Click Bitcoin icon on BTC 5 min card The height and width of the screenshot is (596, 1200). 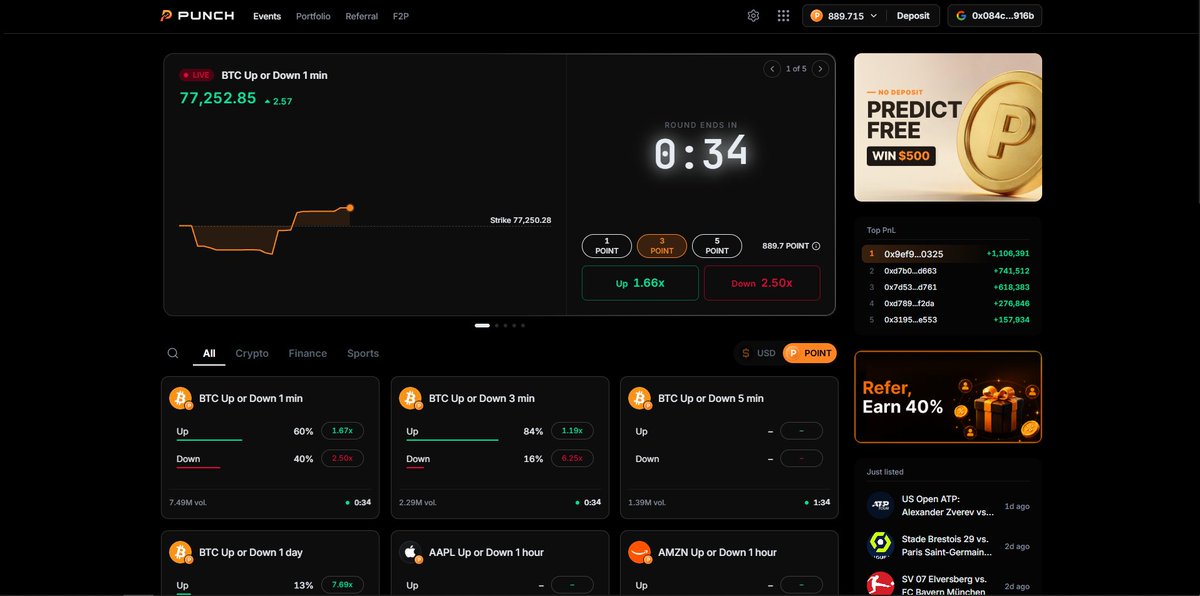[640, 398]
